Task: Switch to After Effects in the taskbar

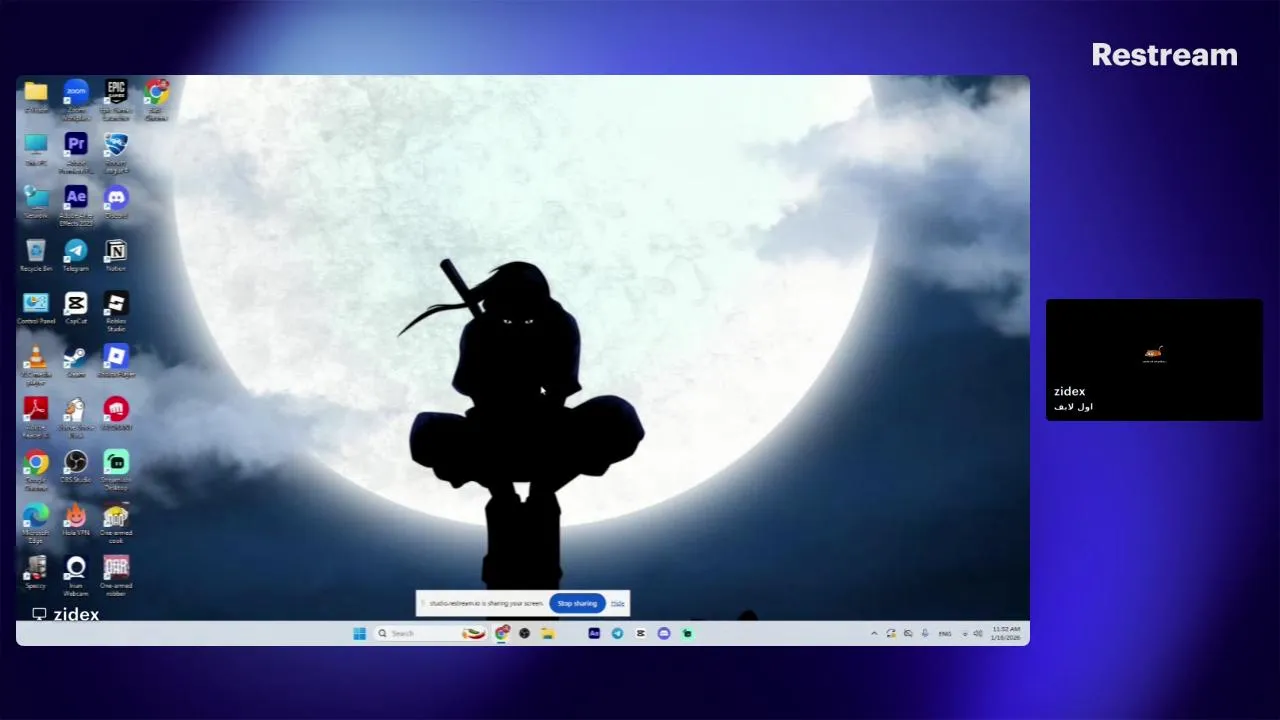Action: pyautogui.click(x=594, y=633)
